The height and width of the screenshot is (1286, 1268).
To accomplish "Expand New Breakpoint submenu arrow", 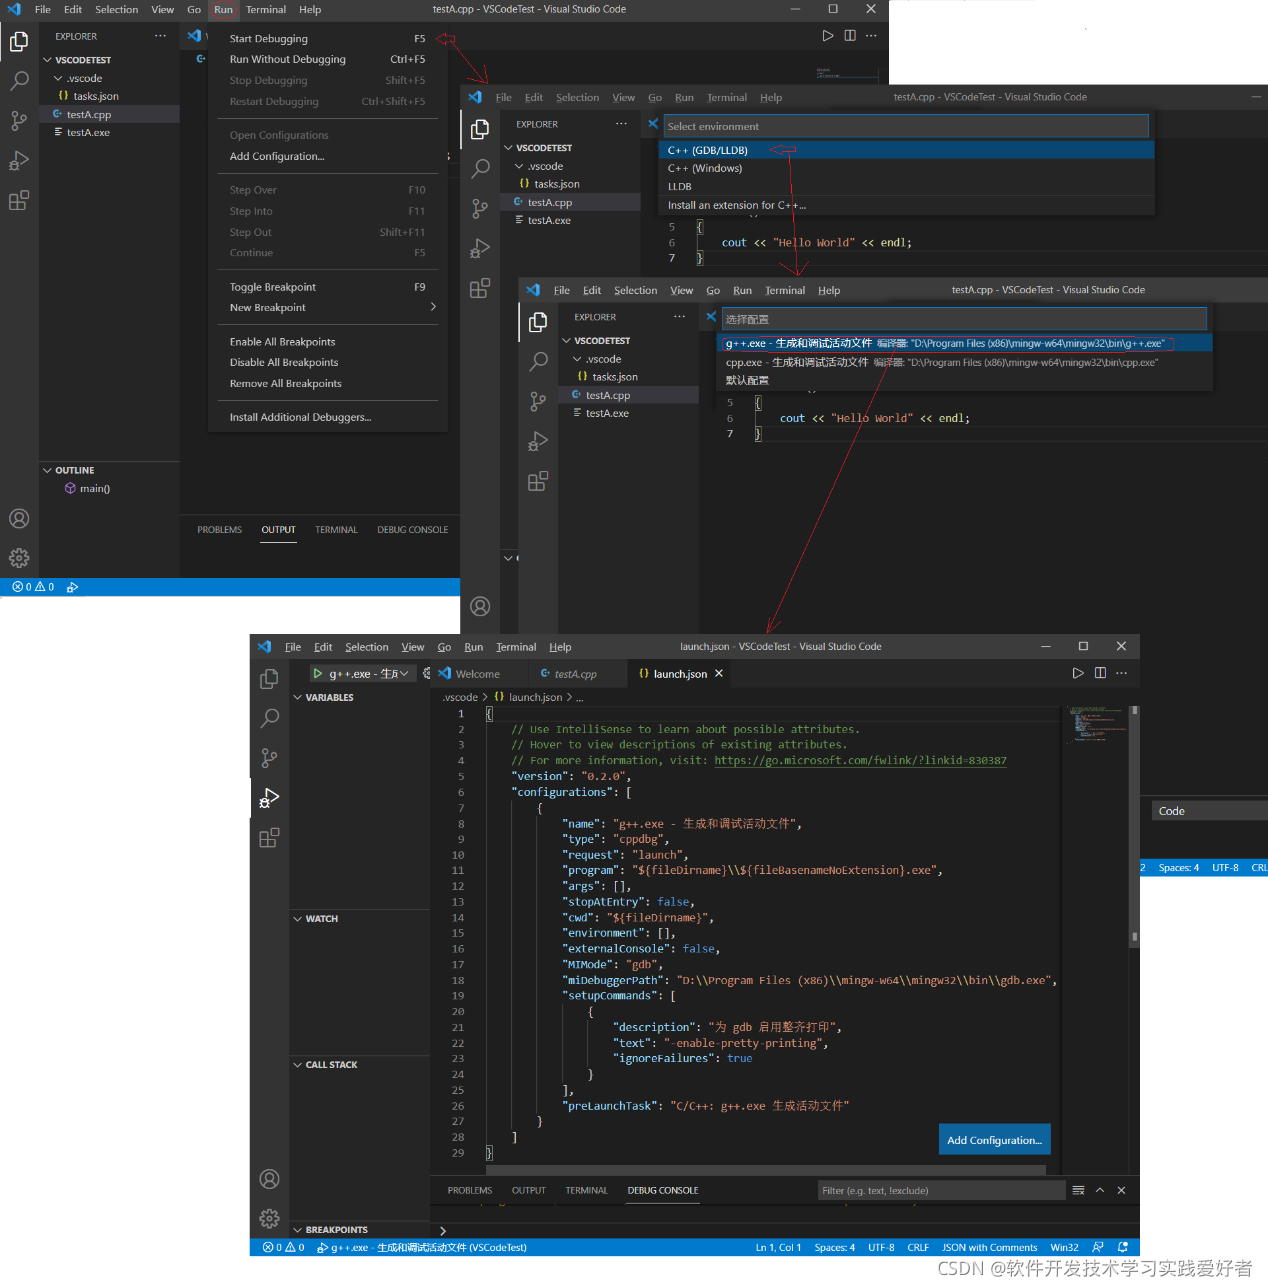I will tap(433, 307).
